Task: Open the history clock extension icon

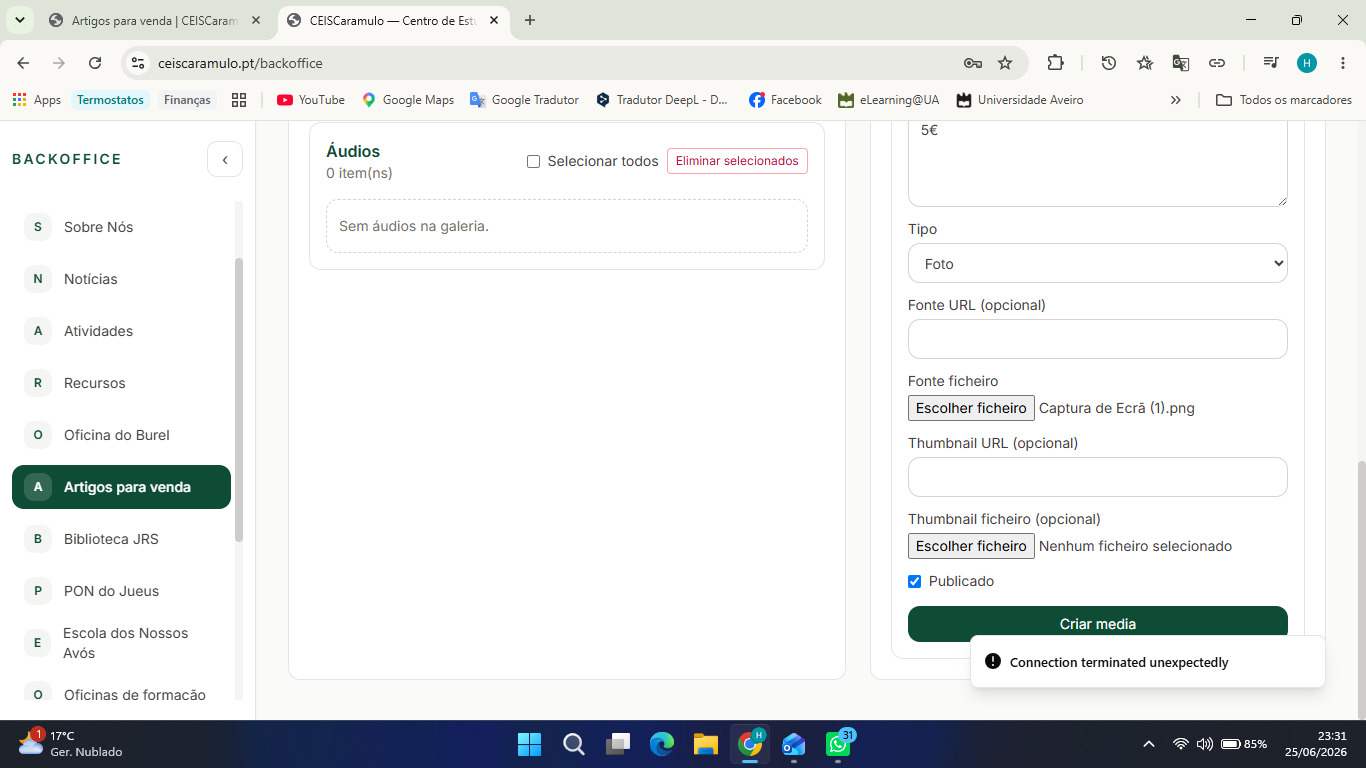Action: [x=1109, y=63]
